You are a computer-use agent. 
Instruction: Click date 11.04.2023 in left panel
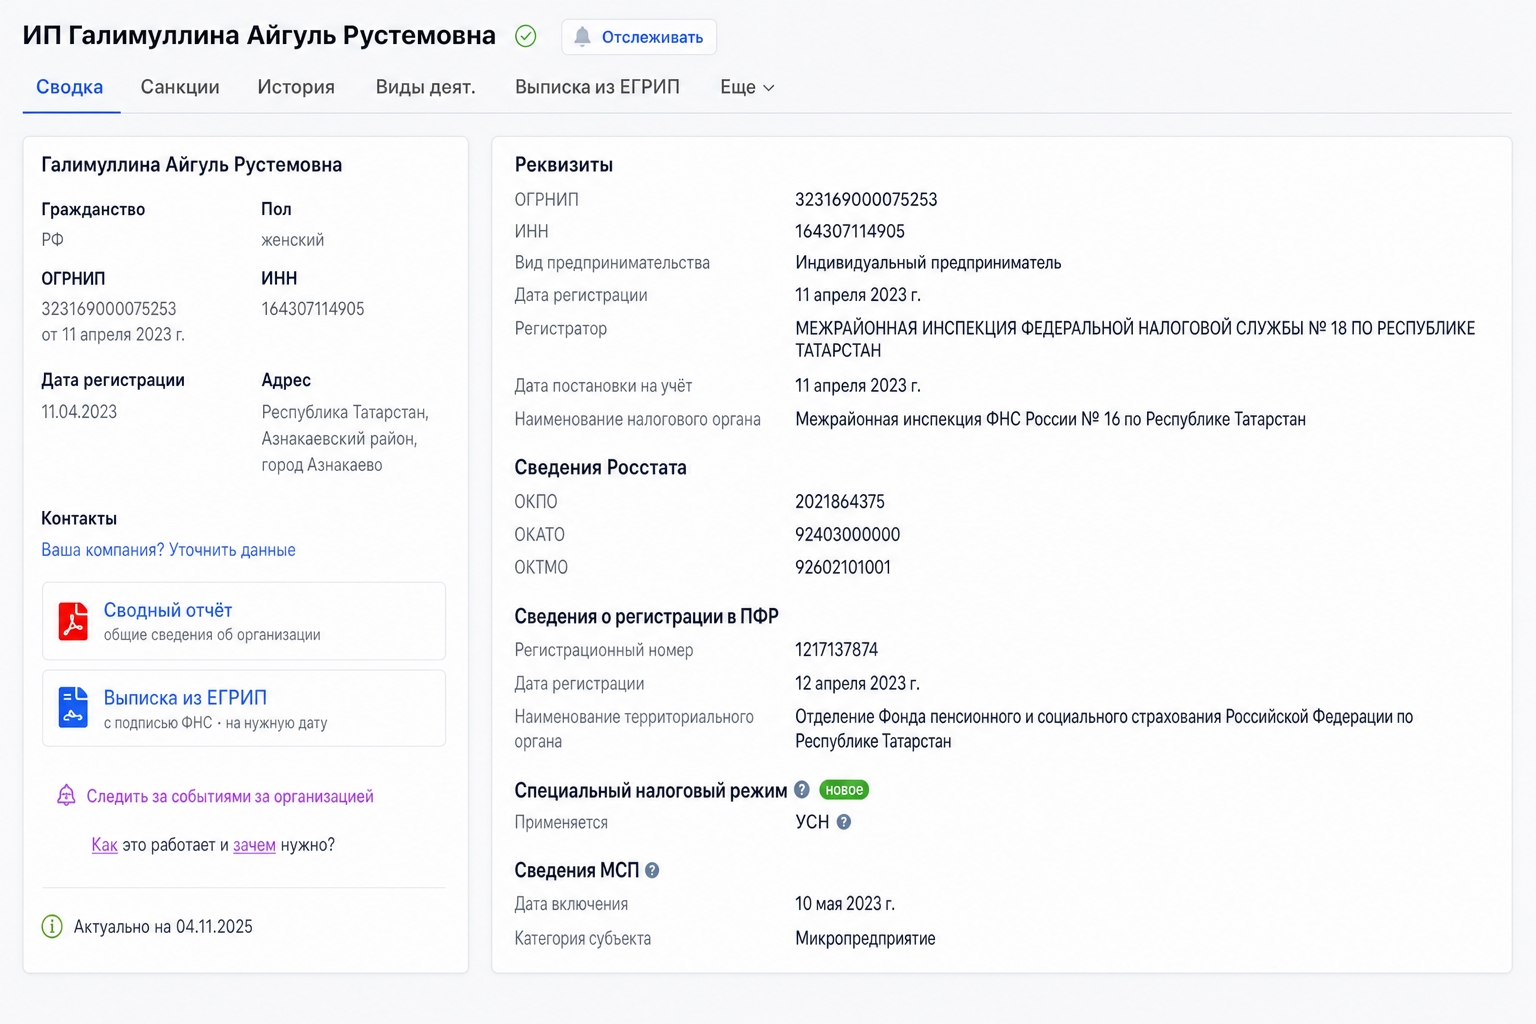tap(79, 412)
